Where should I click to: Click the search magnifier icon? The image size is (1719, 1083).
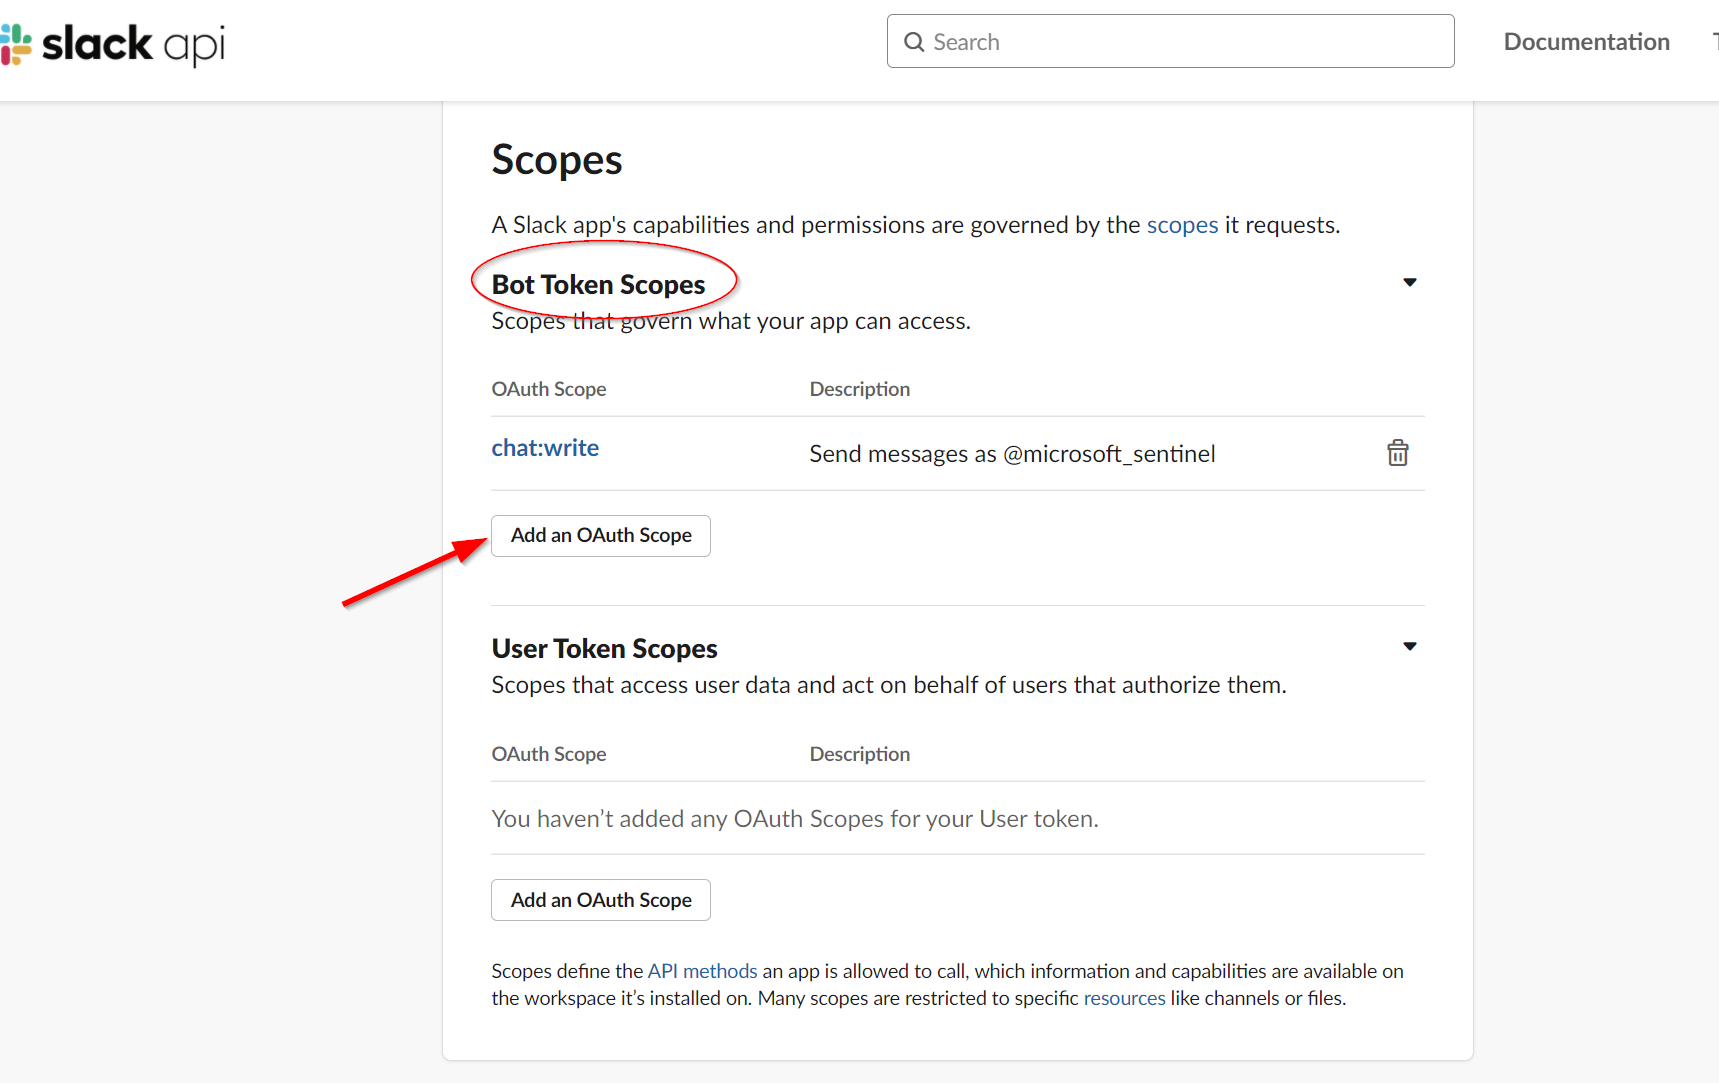[x=914, y=42]
